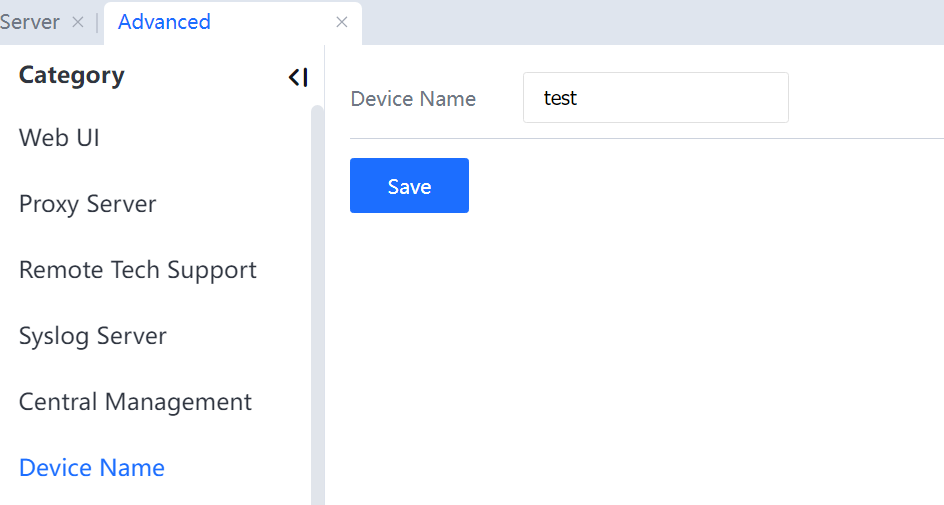
Task: Focus the Device Name text field
Action: pos(655,98)
